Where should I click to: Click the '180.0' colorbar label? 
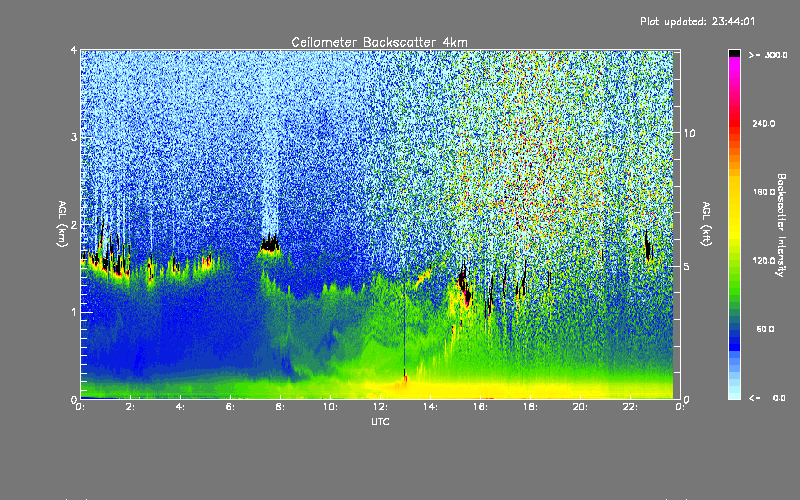pos(764,192)
